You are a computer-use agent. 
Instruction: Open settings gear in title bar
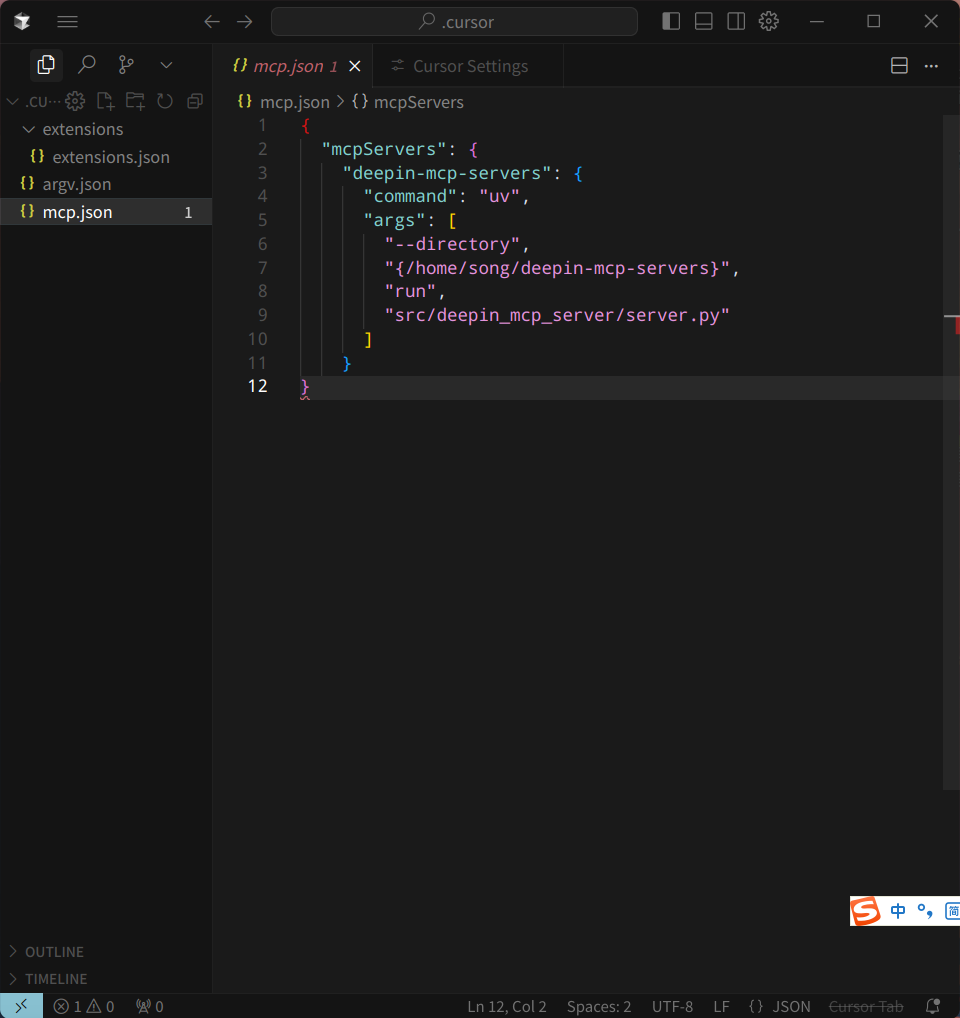pyautogui.click(x=769, y=21)
